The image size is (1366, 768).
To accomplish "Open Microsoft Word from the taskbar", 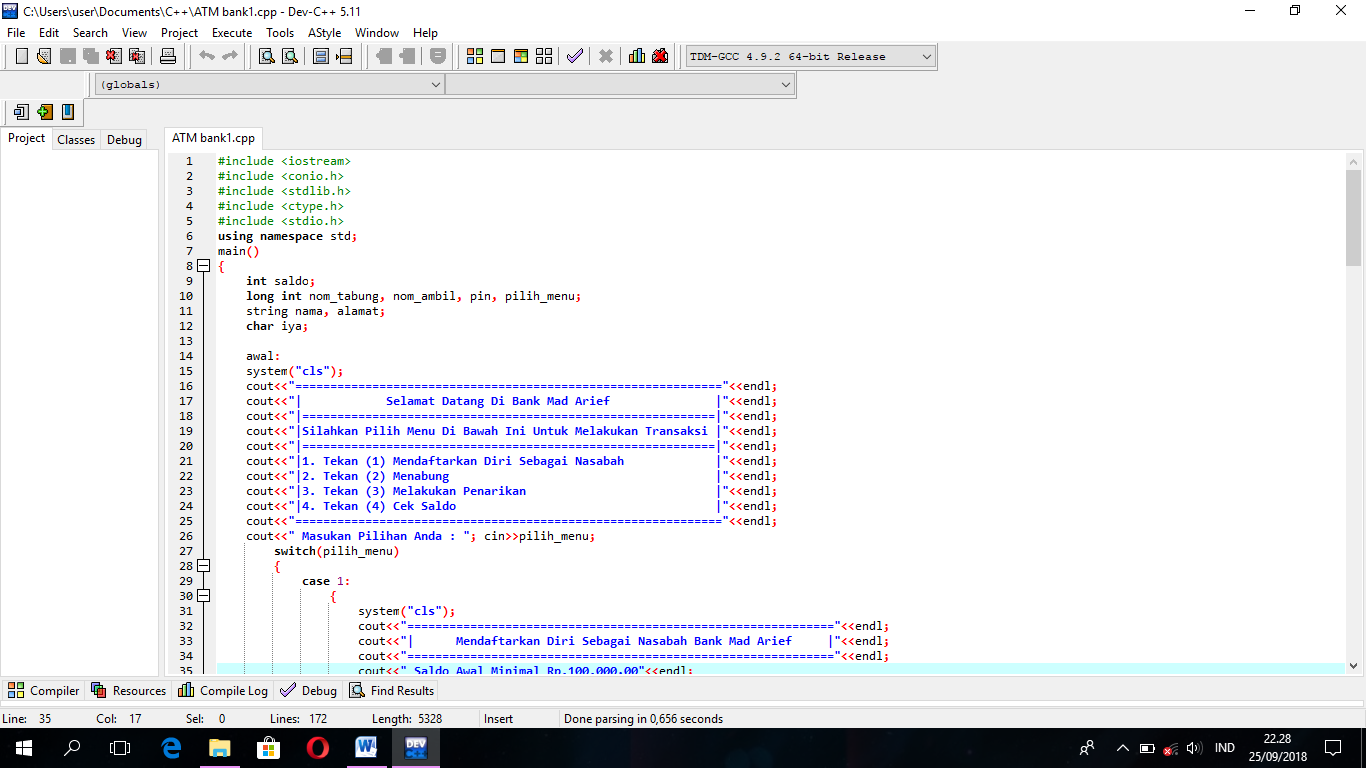I will pyautogui.click(x=366, y=747).
